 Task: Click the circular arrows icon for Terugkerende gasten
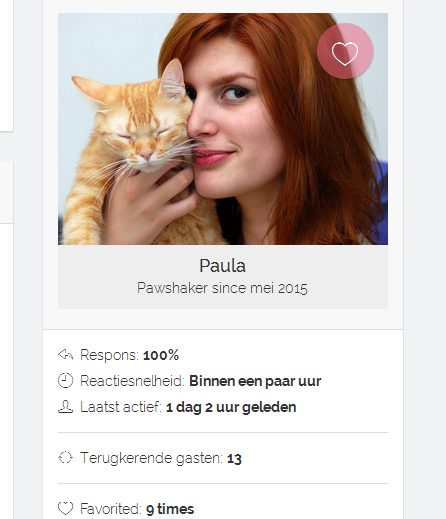click(65, 457)
